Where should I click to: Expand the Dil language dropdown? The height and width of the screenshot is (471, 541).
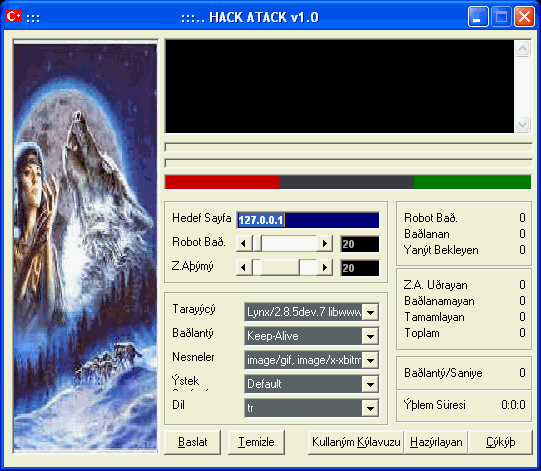pyautogui.click(x=370, y=408)
